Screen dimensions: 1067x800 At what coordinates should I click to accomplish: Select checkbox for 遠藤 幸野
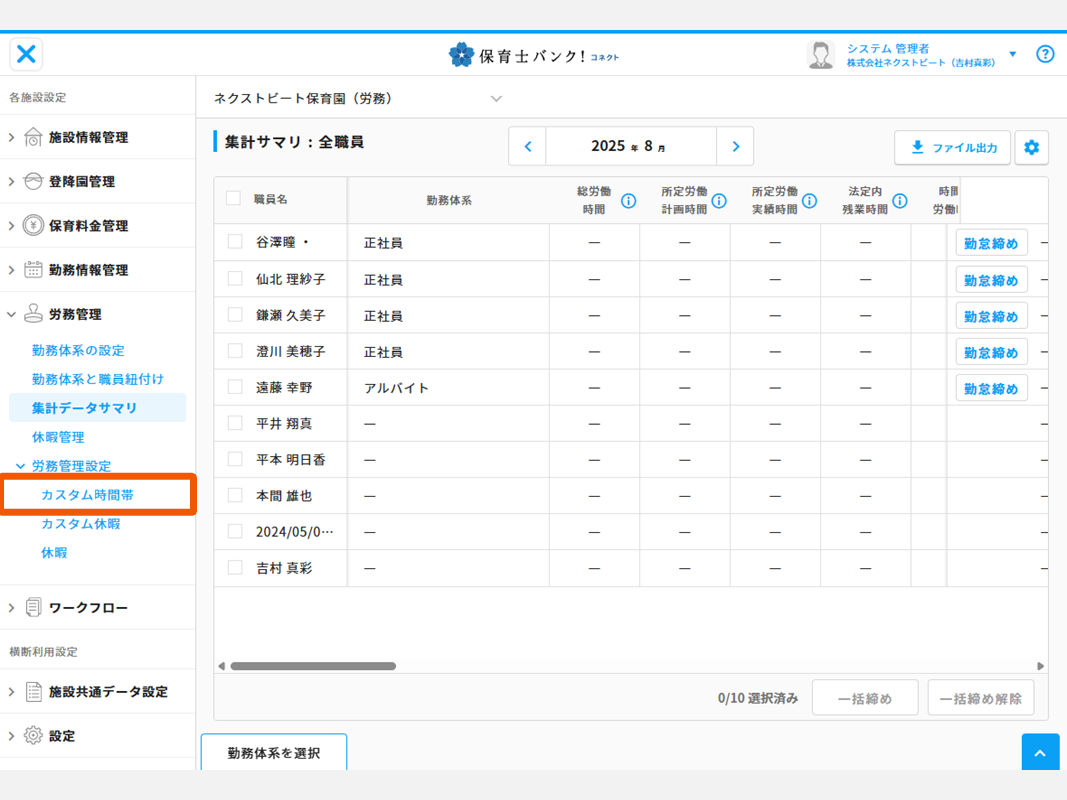[235, 387]
